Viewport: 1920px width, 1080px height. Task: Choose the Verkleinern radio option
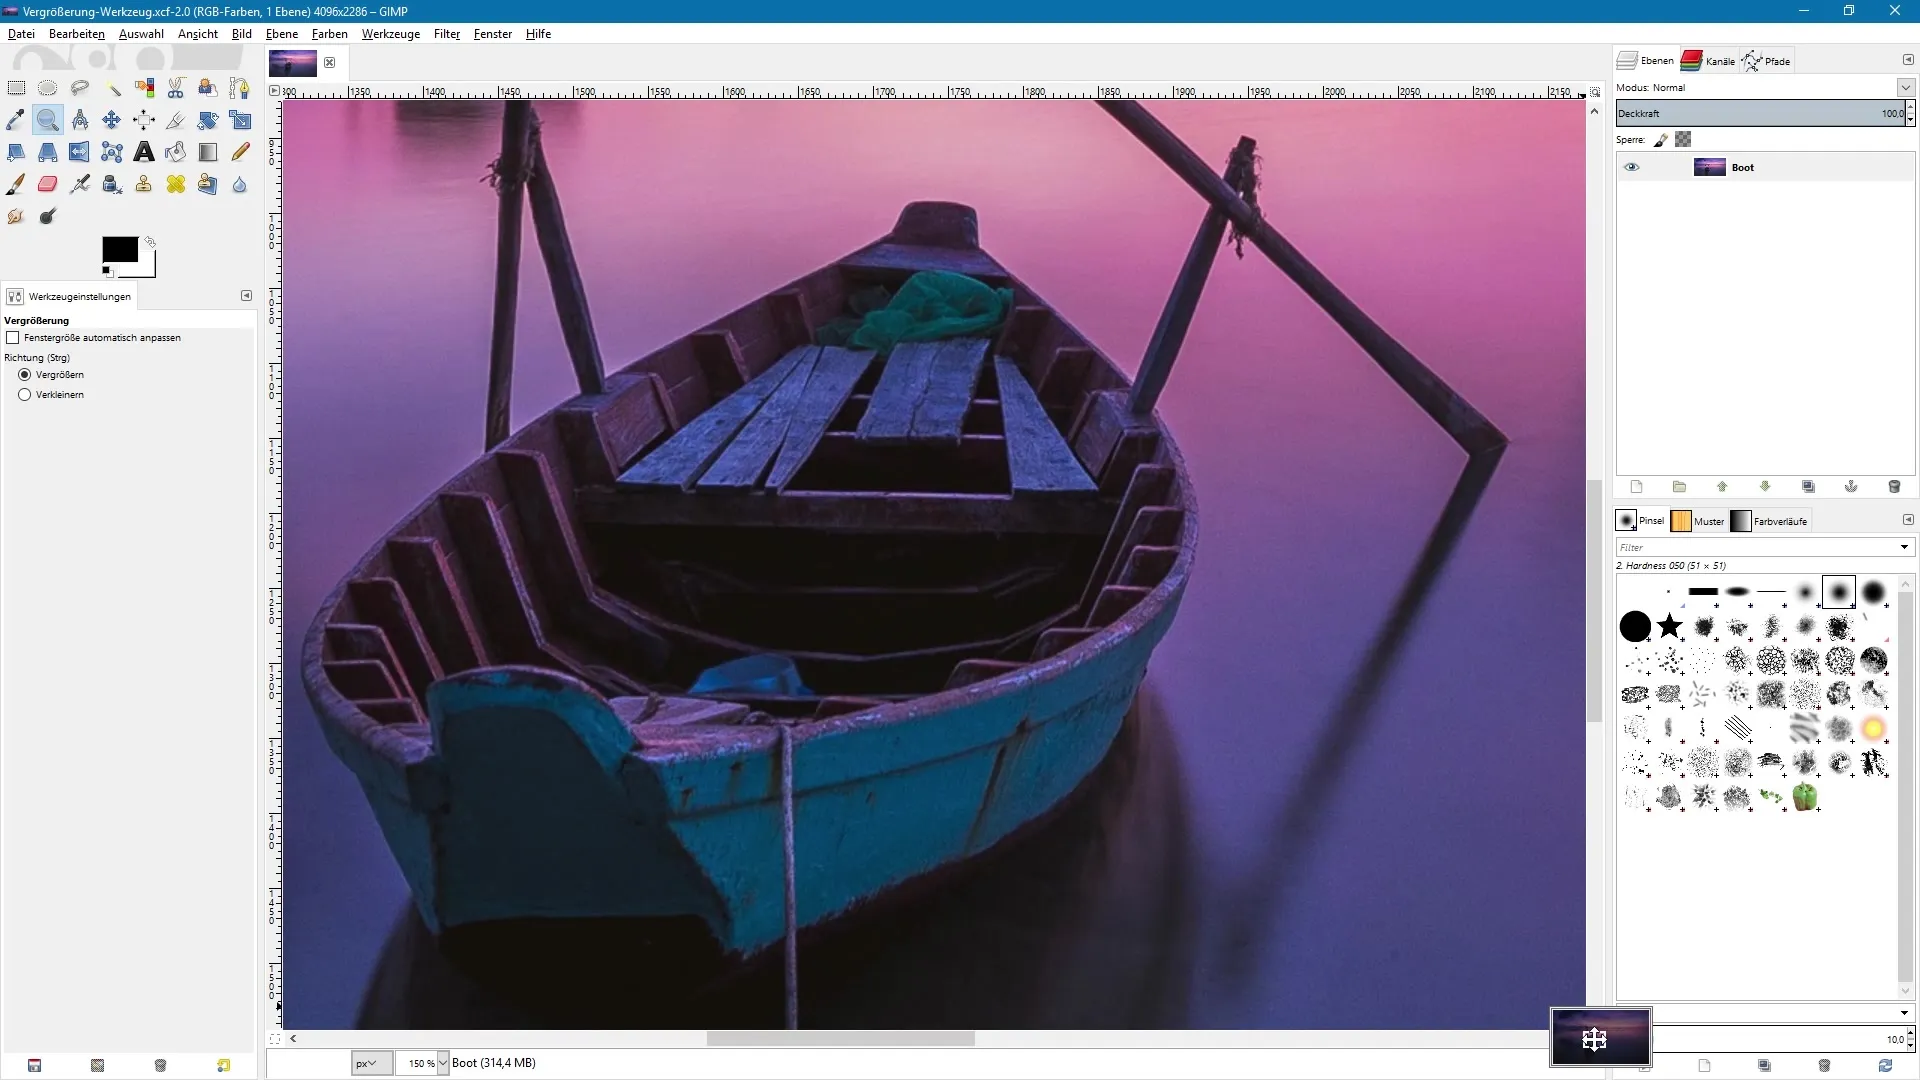[x=25, y=395]
